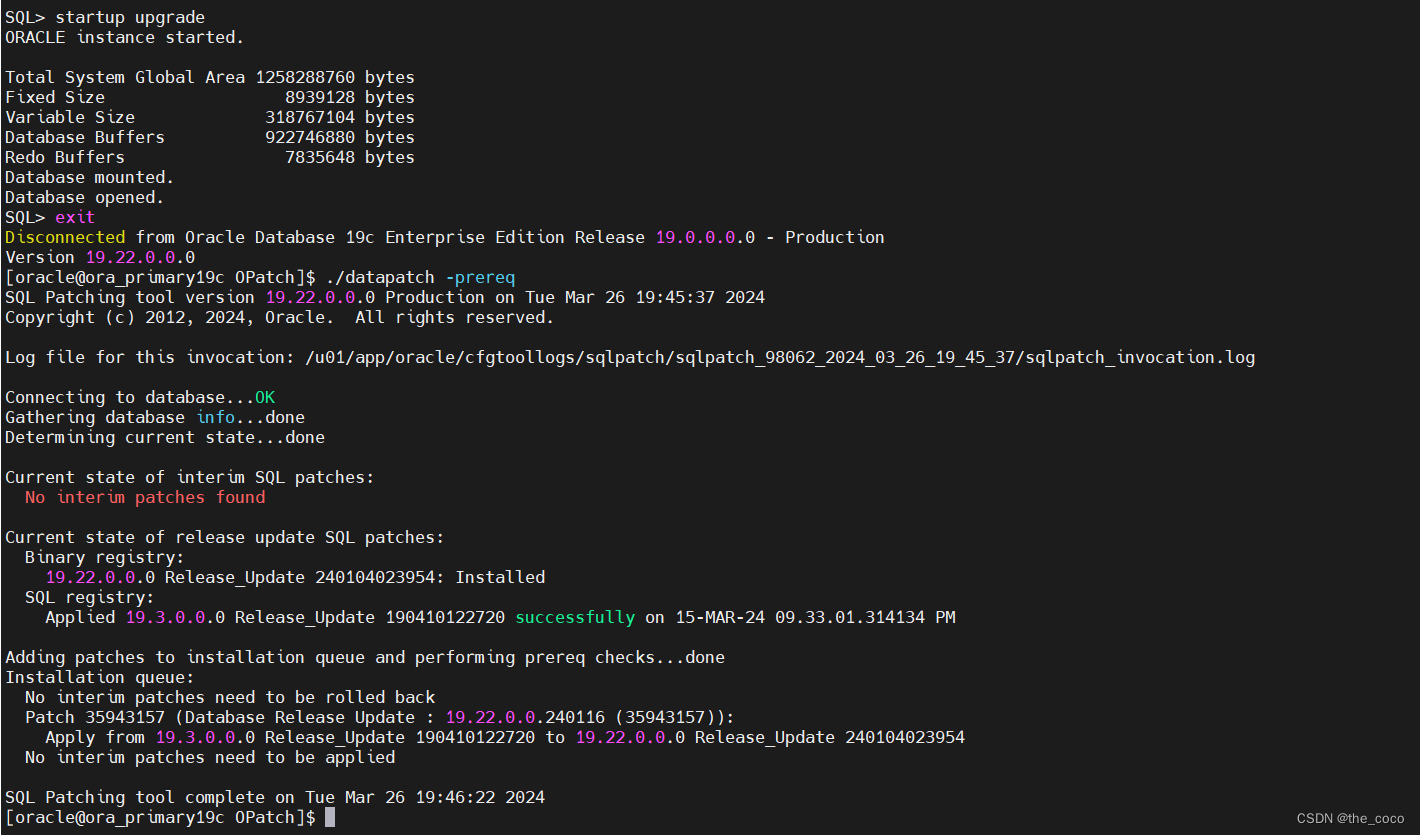Click 'Determining current state...done' line
This screenshot has height=835, width=1420.
165,437
